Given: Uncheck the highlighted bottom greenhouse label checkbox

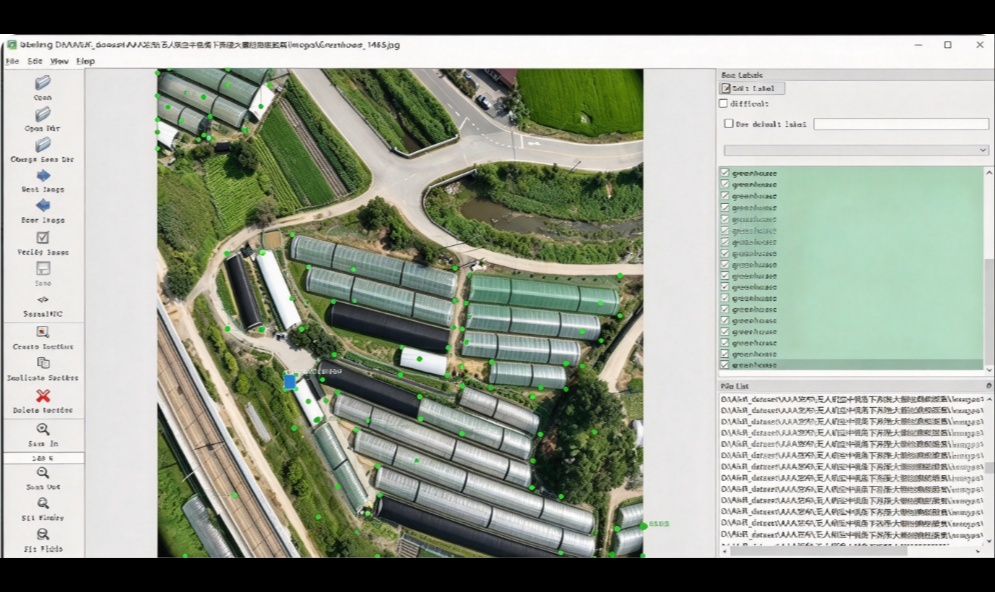Looking at the screenshot, I should [x=725, y=365].
